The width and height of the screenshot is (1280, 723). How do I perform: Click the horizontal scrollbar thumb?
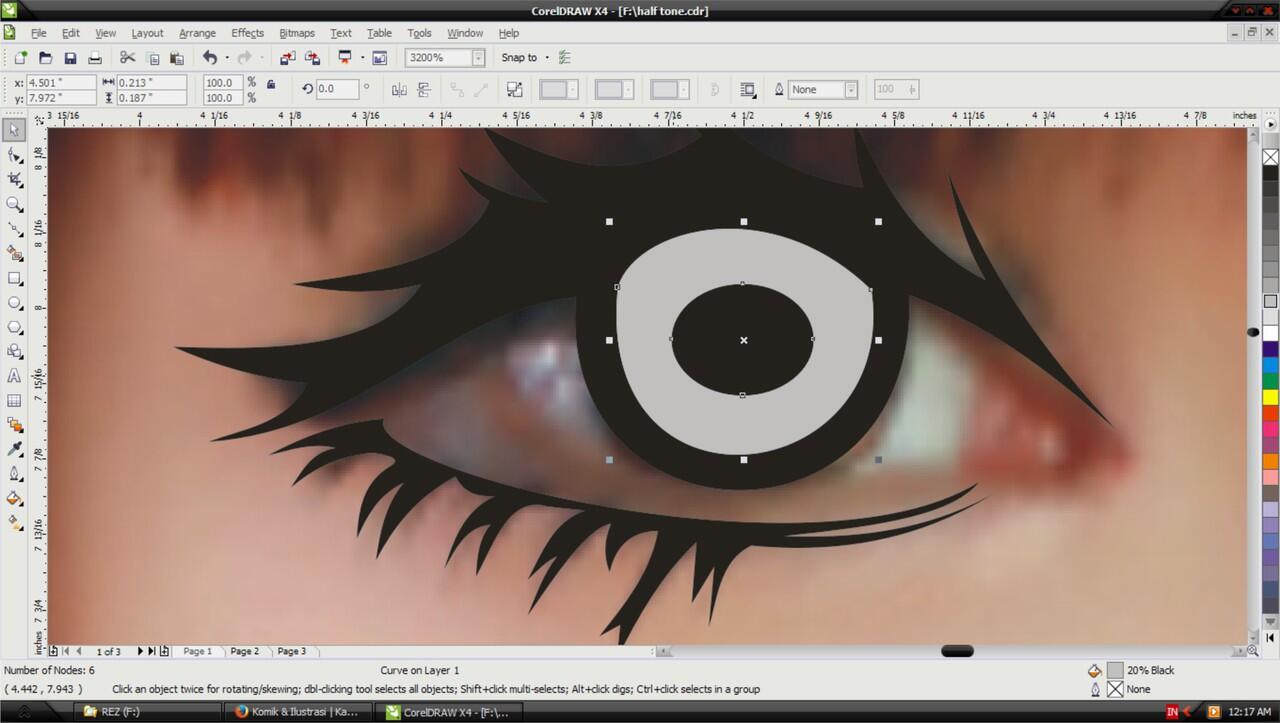click(x=957, y=651)
